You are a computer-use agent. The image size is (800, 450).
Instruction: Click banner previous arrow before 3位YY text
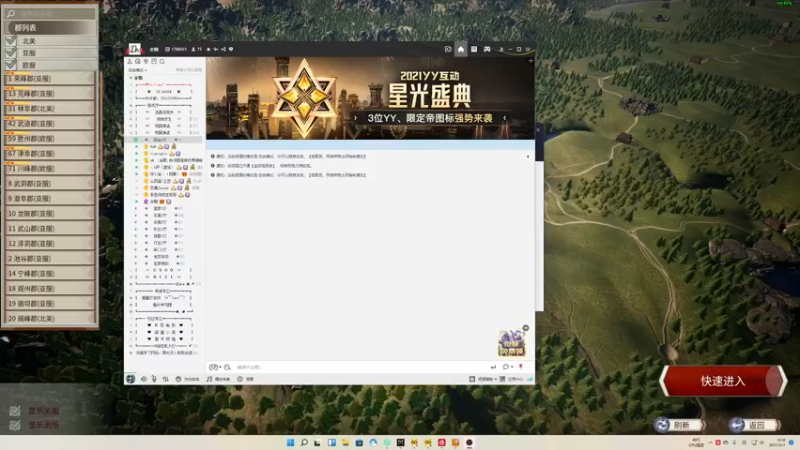click(x=356, y=118)
